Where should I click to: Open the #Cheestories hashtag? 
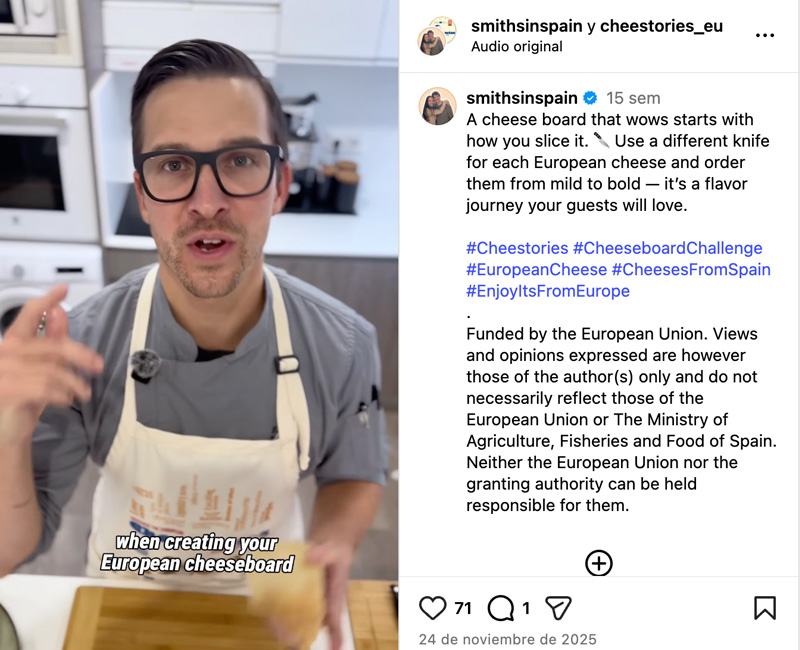(x=517, y=248)
